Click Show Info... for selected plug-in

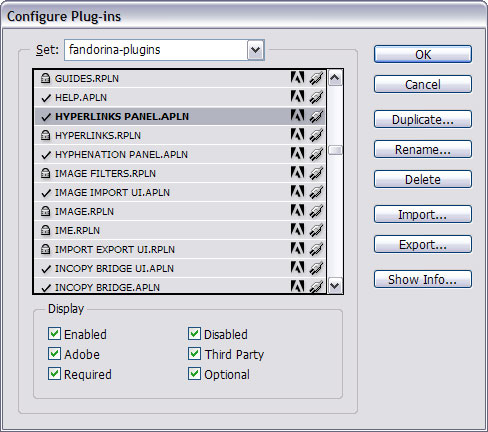pyautogui.click(x=423, y=279)
